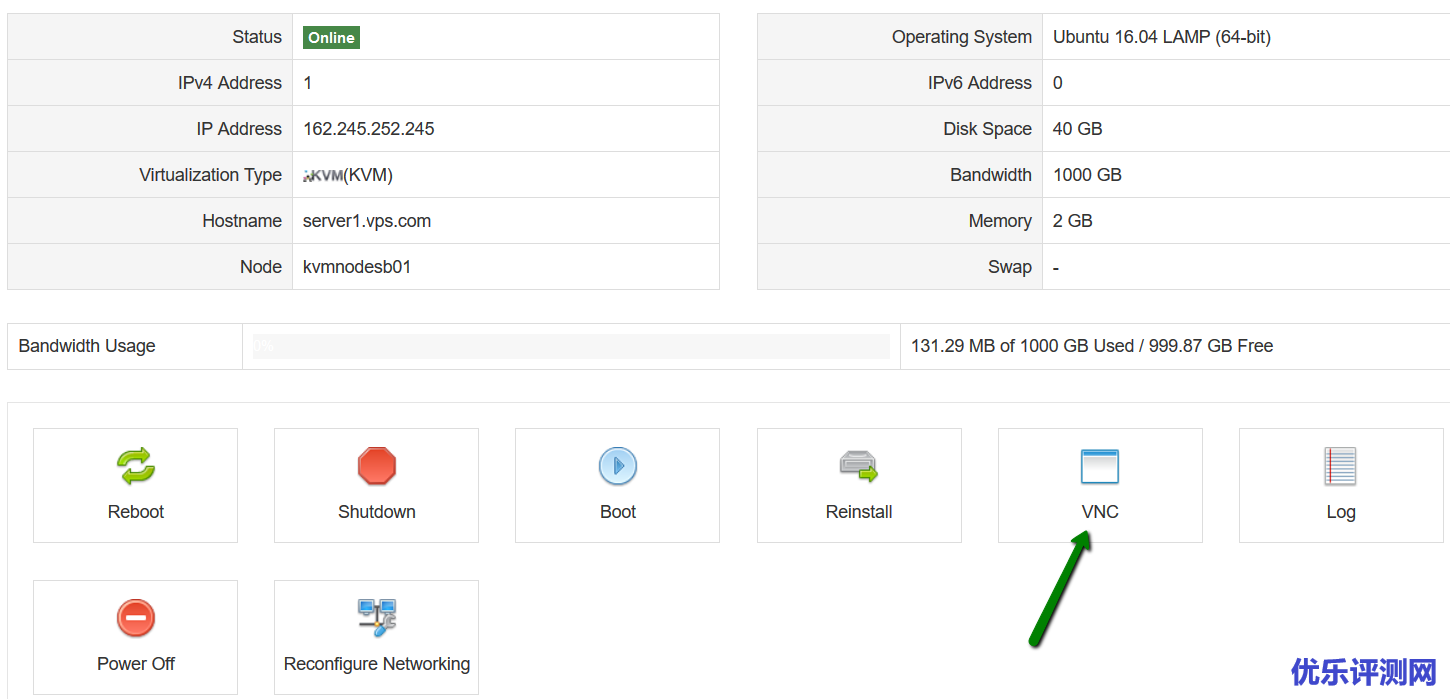Select the Power Off button label
The height and width of the screenshot is (699, 1450).
point(136,664)
